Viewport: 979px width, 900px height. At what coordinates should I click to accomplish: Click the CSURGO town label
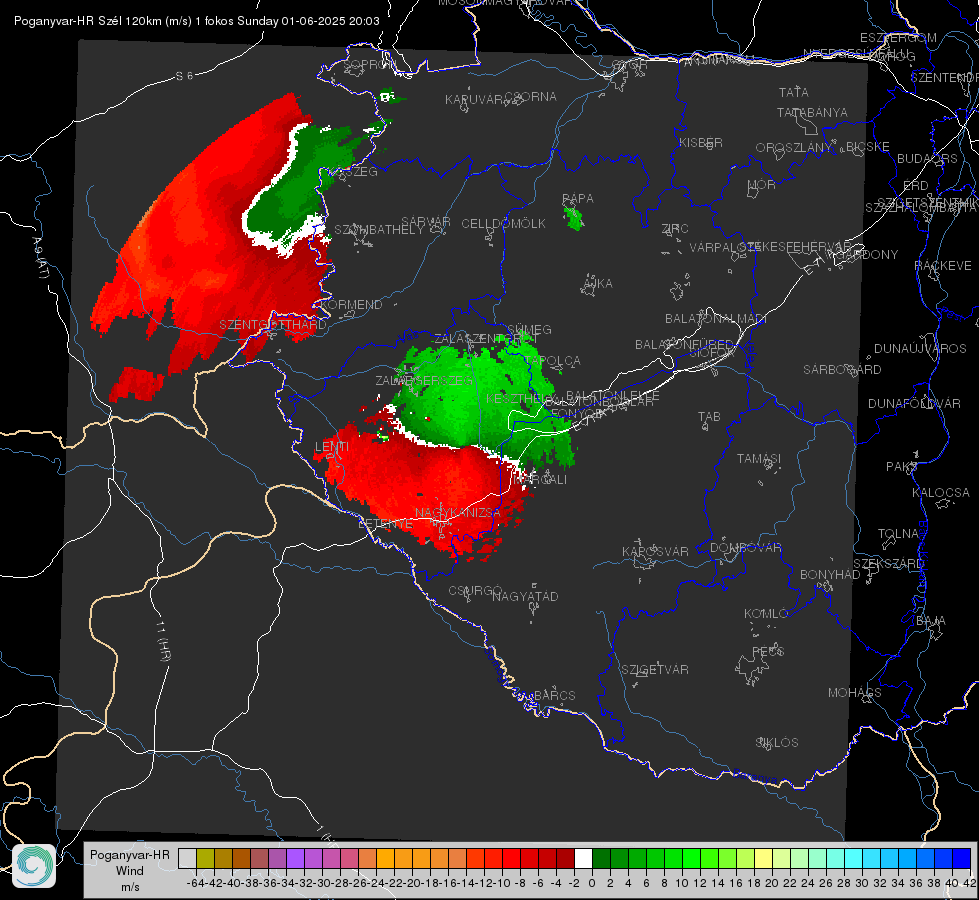tap(475, 591)
